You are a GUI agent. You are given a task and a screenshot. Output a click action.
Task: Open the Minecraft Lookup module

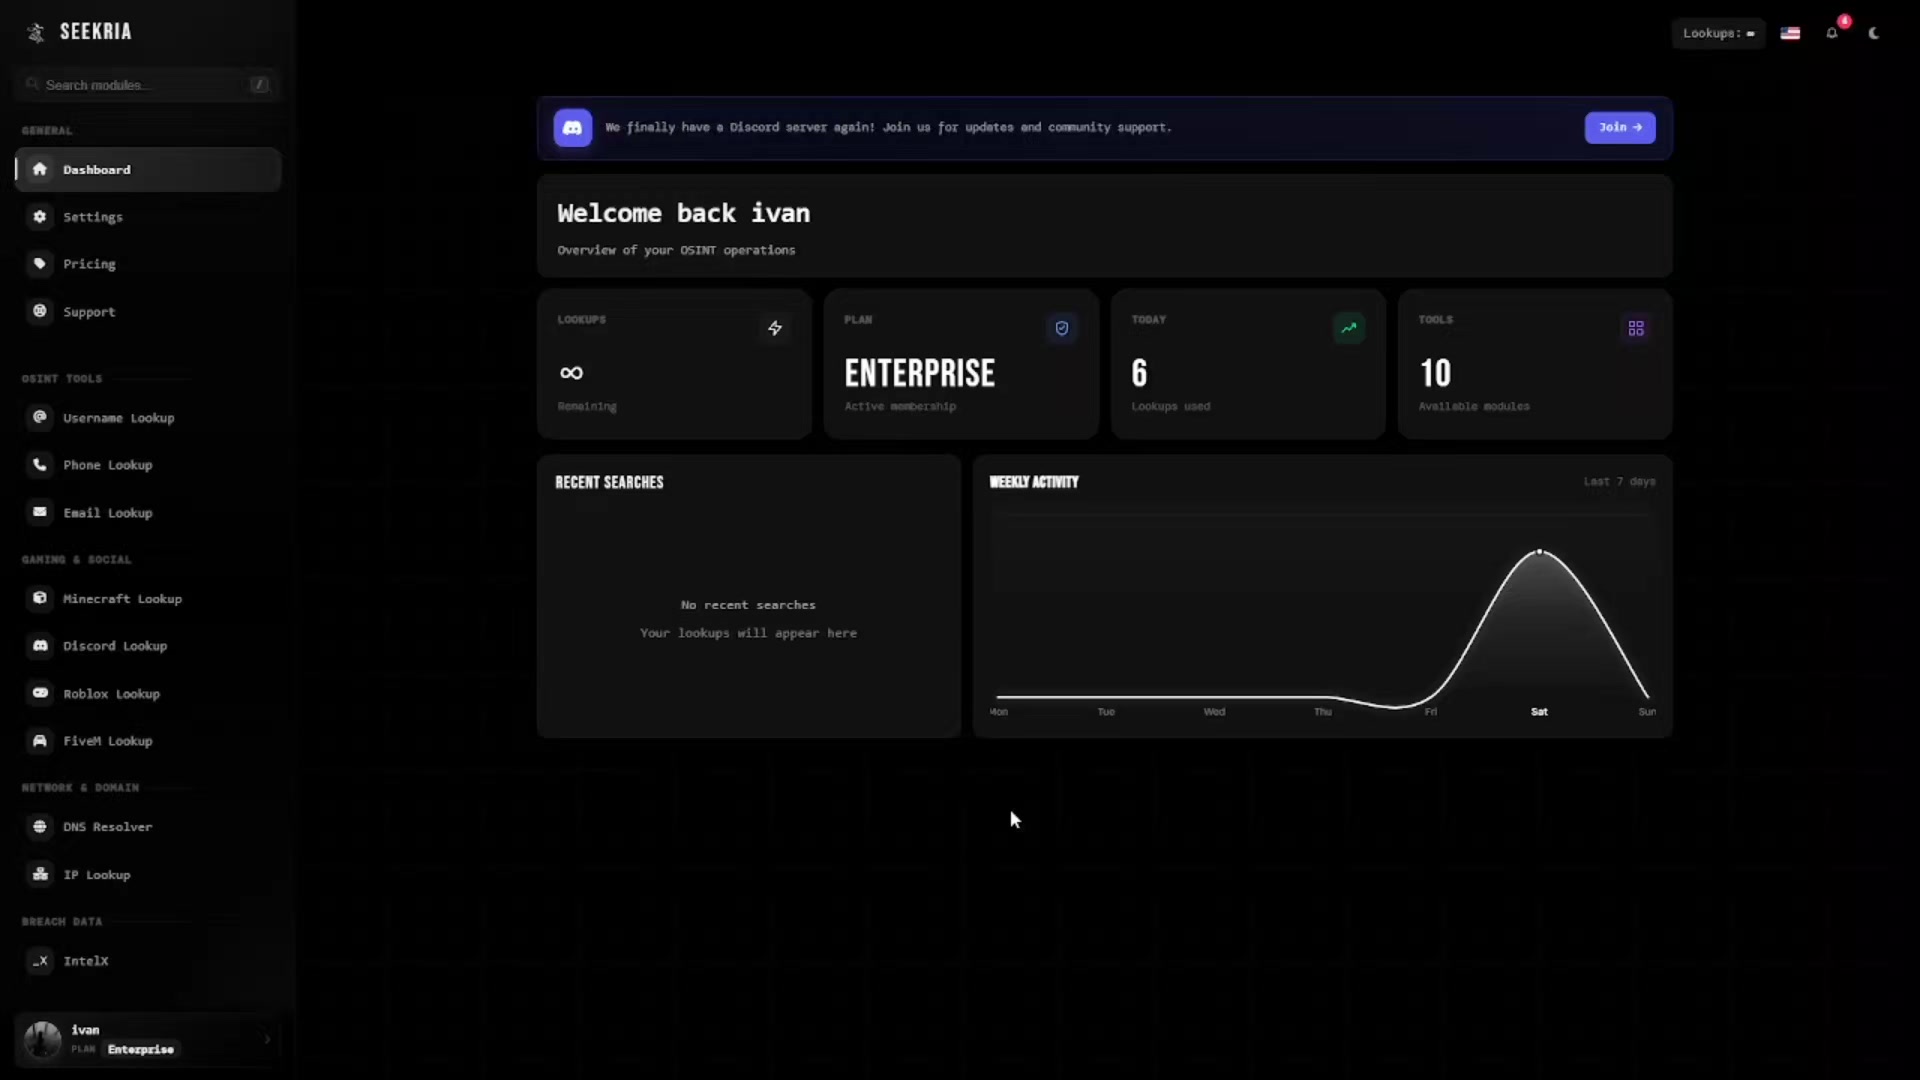148,599
